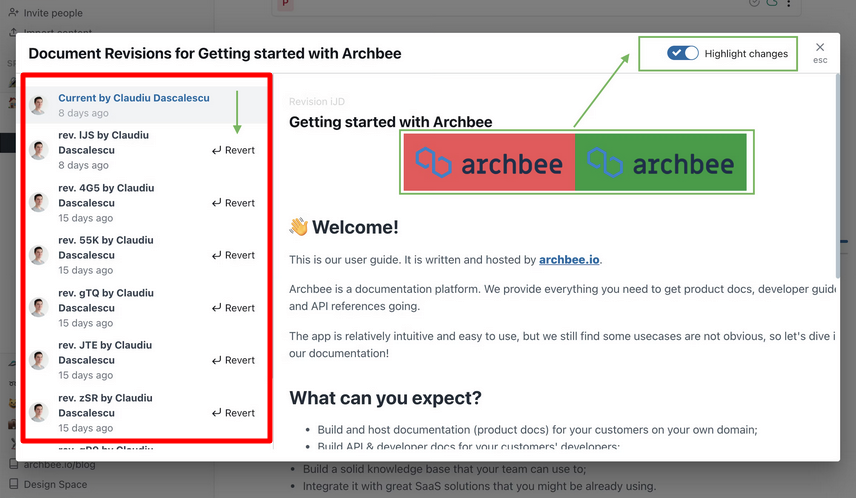Revert to rev. IJS

[x=233, y=150]
